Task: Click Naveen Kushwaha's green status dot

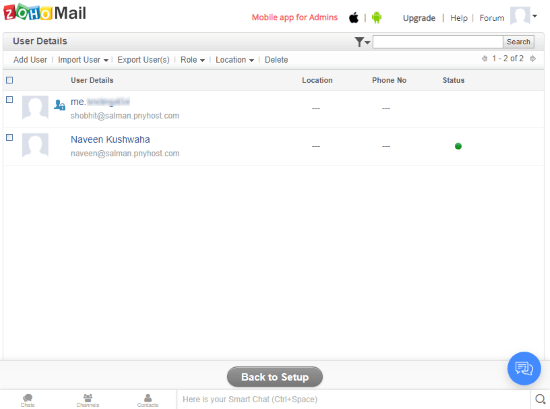Action: point(458,146)
